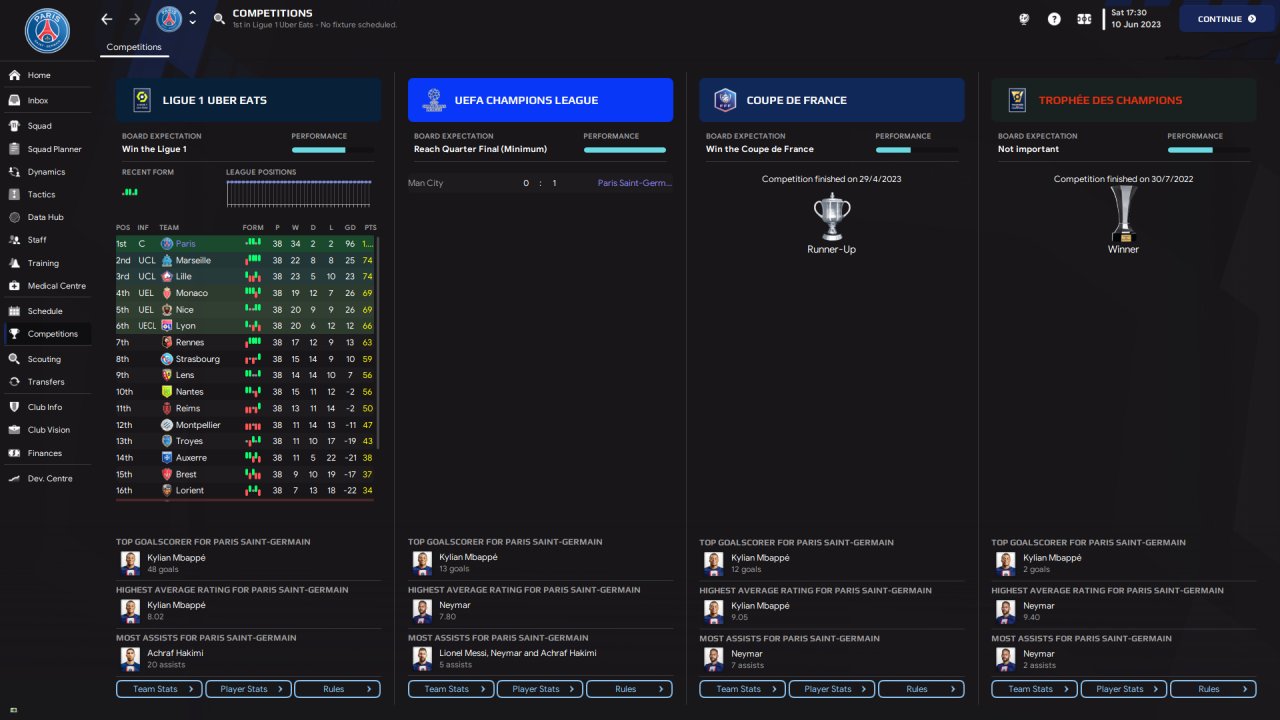Image resolution: width=1280 pixels, height=720 pixels.
Task: Click the Montpellier badge in the league table
Action: [x=167, y=425]
